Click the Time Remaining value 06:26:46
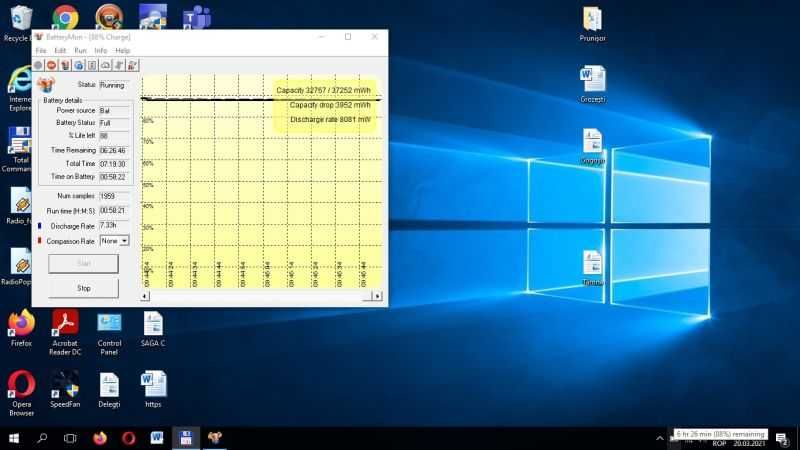Viewport: 800px width, 450px height. tap(114, 151)
